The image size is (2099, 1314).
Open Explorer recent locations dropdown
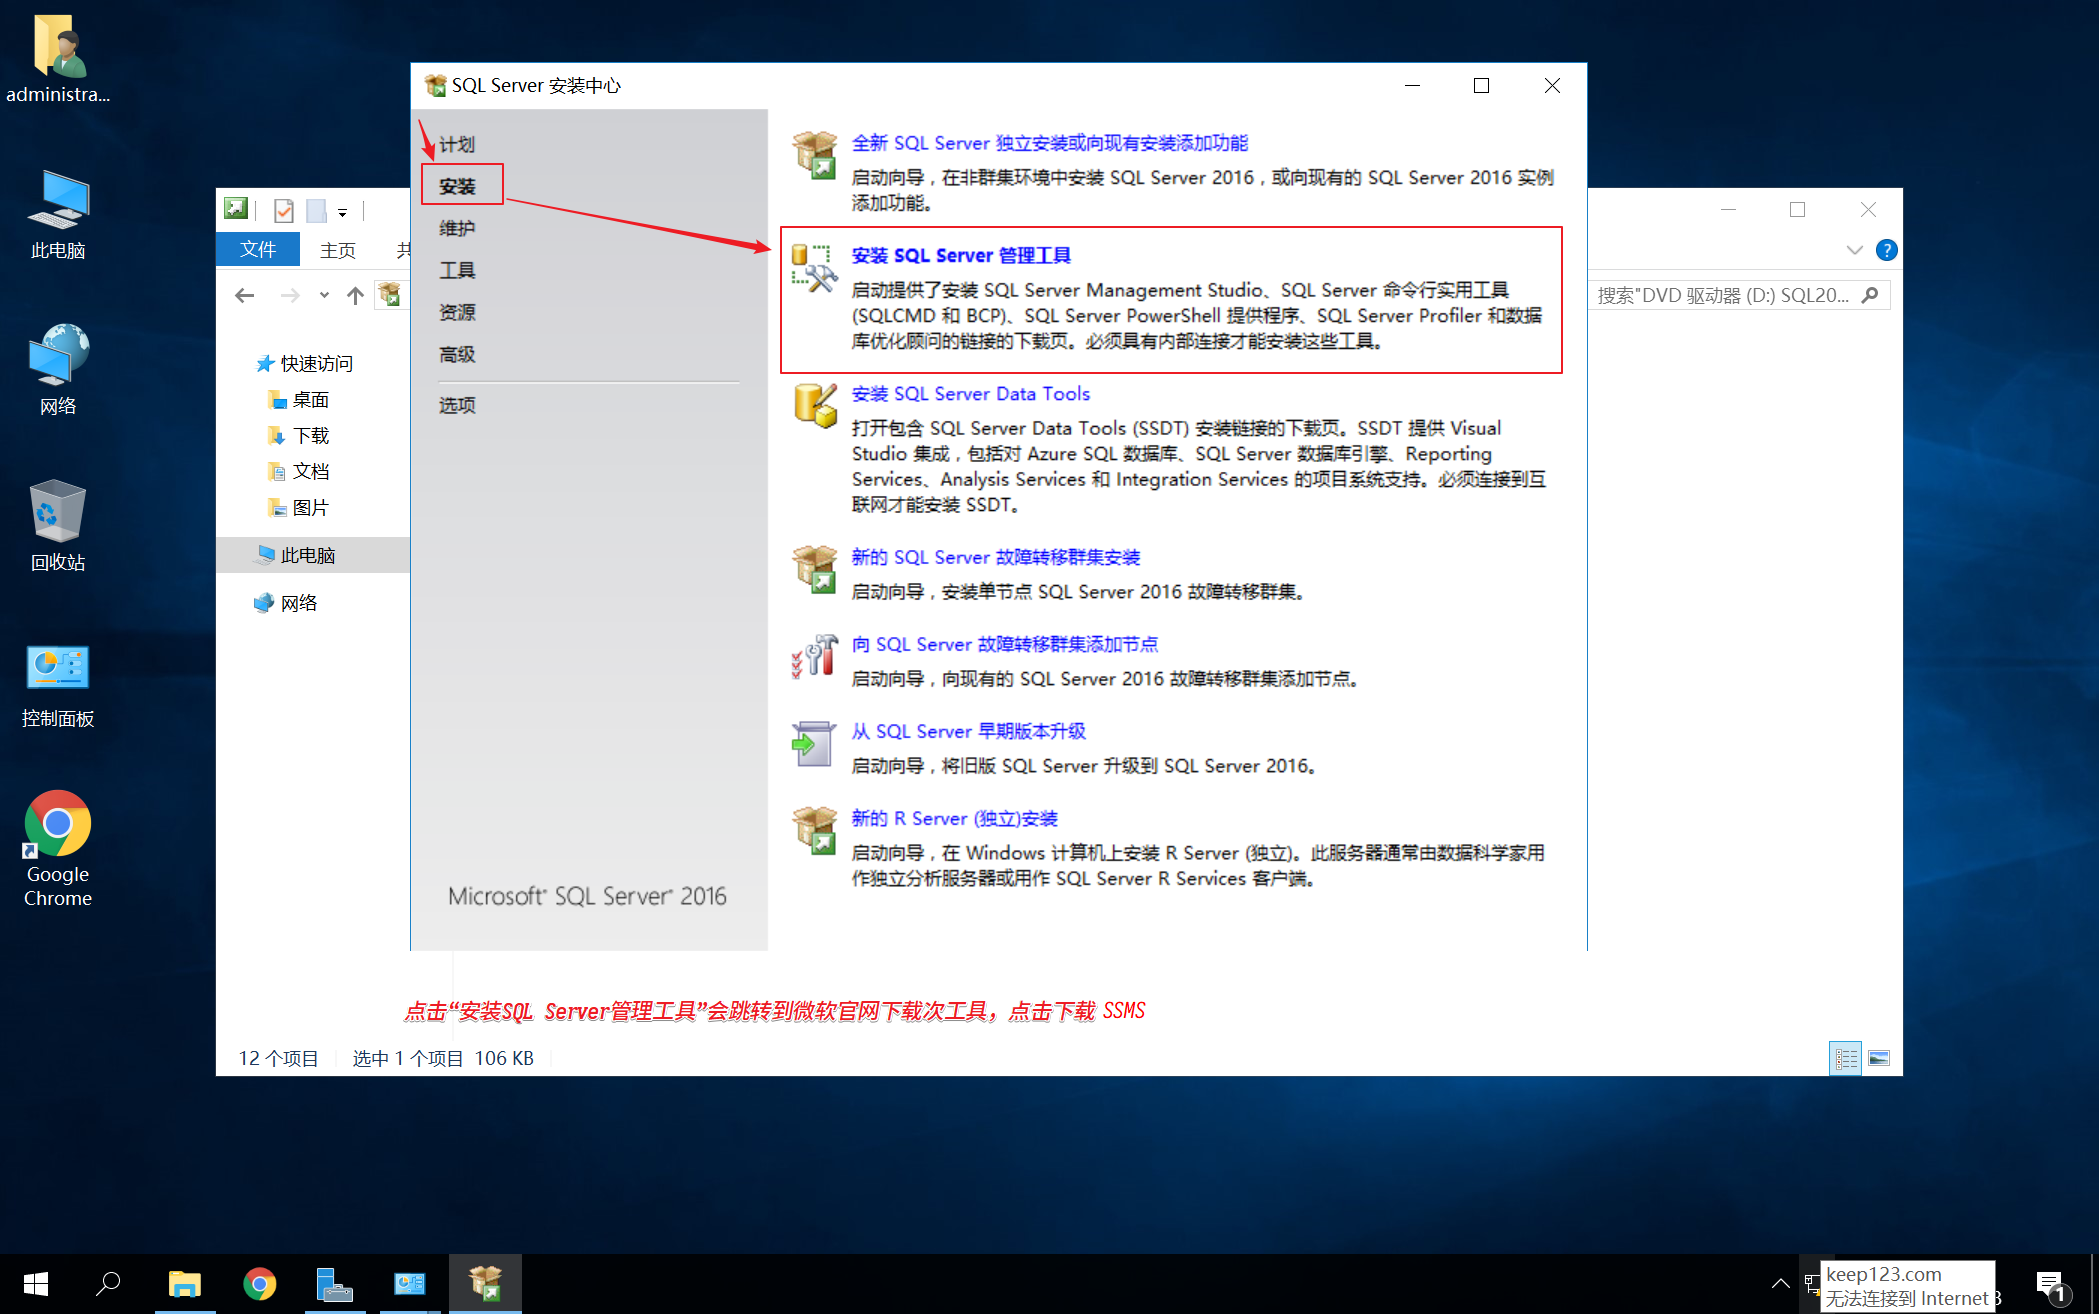pyautogui.click(x=324, y=295)
